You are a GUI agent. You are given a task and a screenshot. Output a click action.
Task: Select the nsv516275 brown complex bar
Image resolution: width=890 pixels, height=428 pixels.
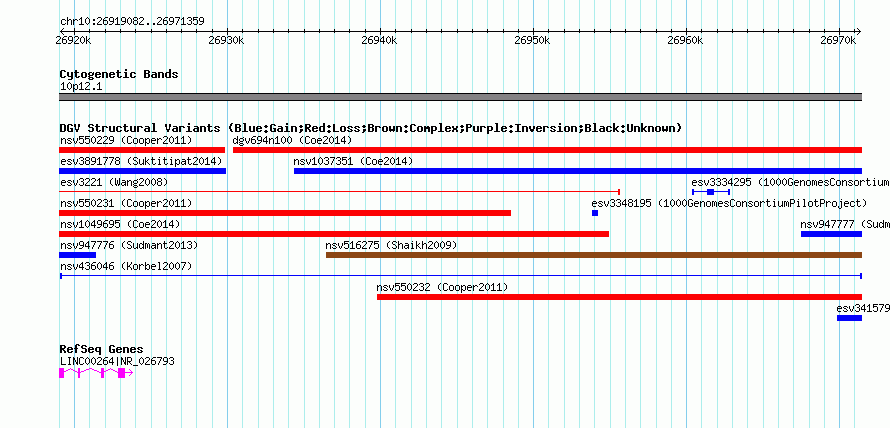594,255
